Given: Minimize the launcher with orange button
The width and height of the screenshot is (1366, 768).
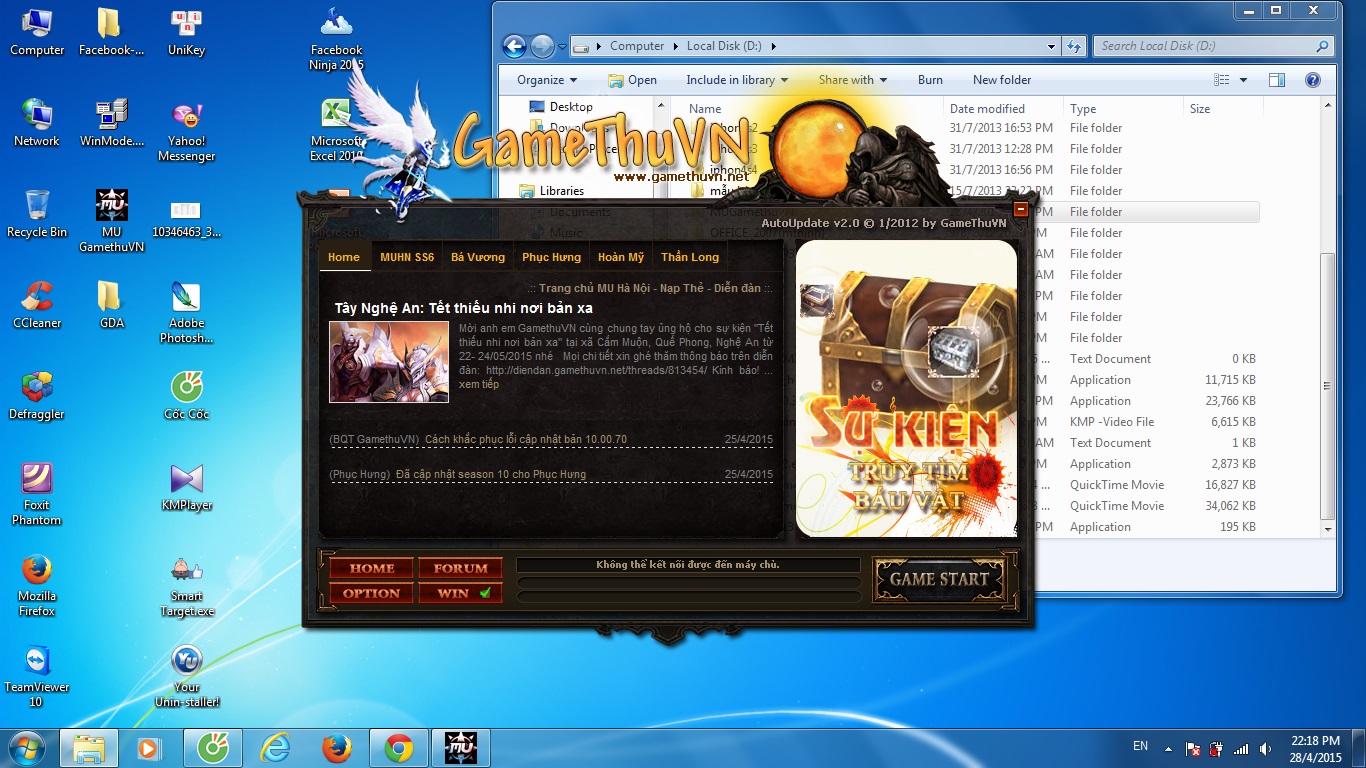Looking at the screenshot, I should [x=1021, y=210].
